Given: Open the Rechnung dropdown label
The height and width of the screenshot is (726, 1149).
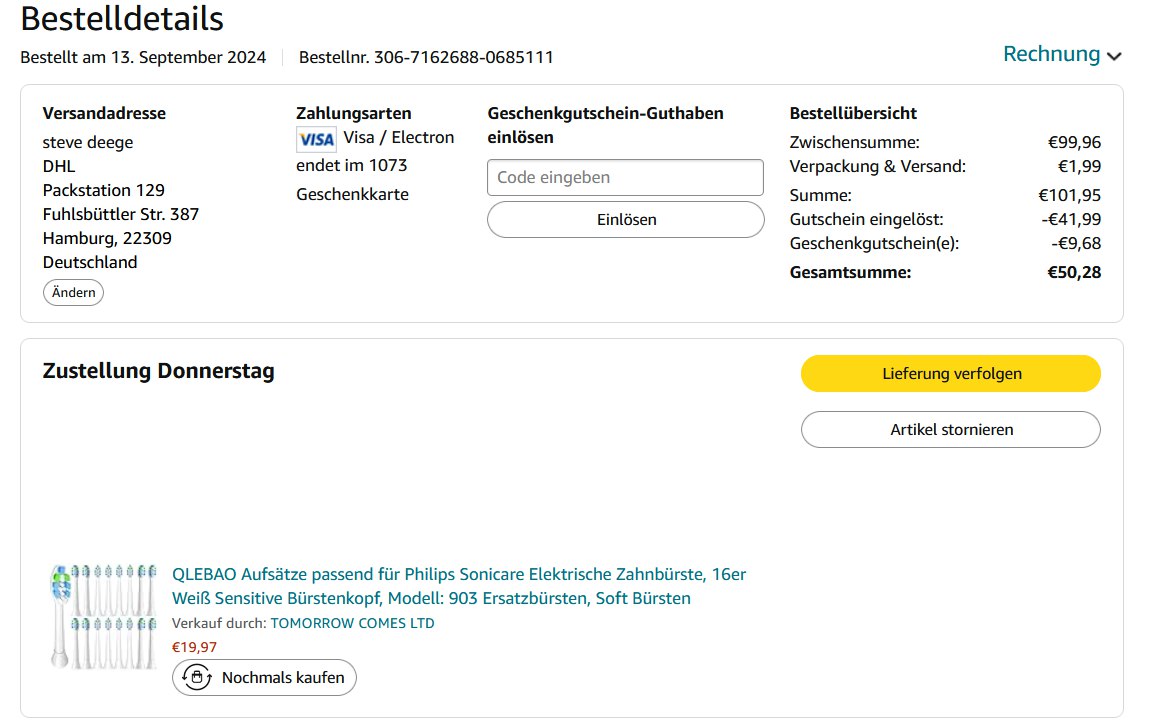Looking at the screenshot, I should [x=1051, y=54].
